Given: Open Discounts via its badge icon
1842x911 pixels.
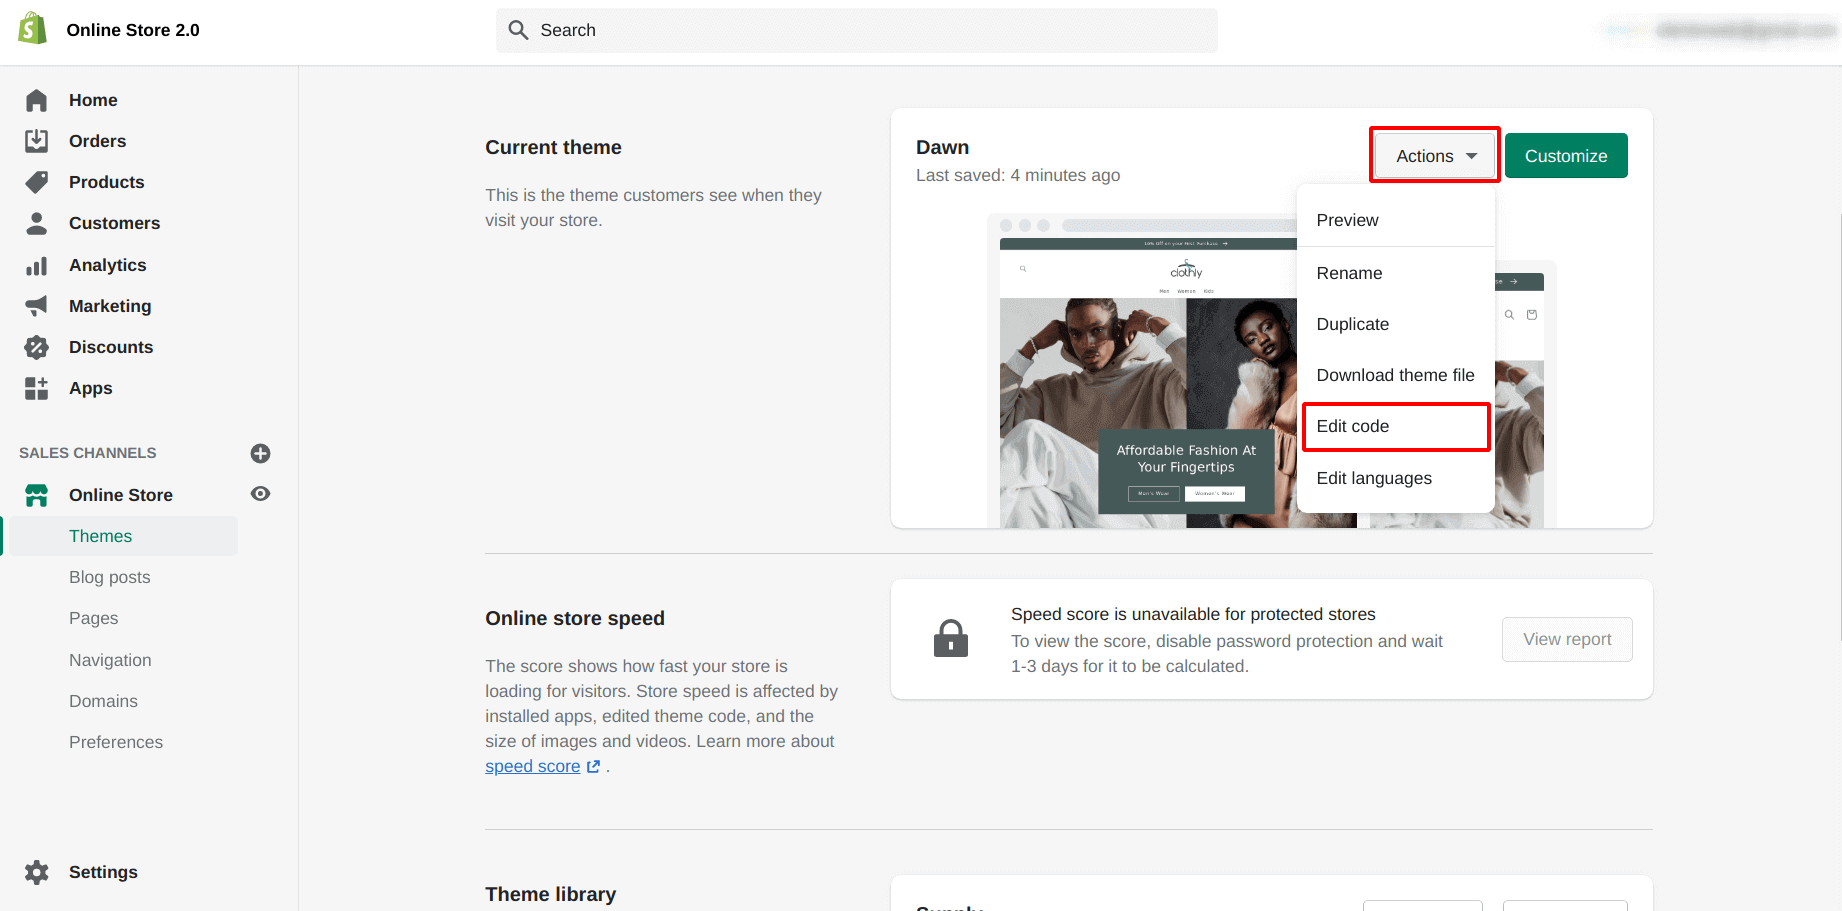Looking at the screenshot, I should [36, 346].
